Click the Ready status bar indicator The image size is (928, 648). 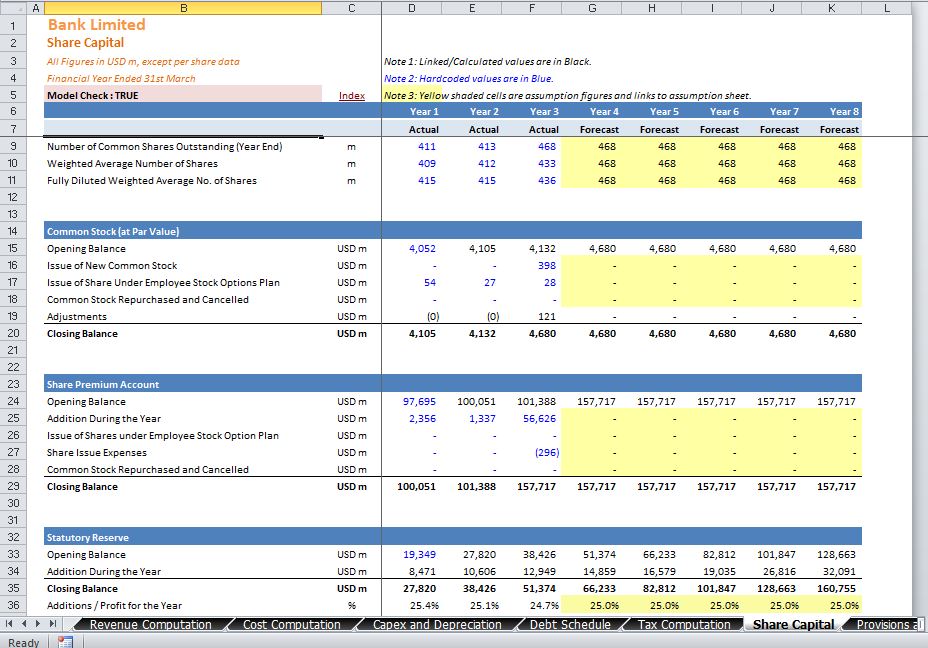coord(24,642)
